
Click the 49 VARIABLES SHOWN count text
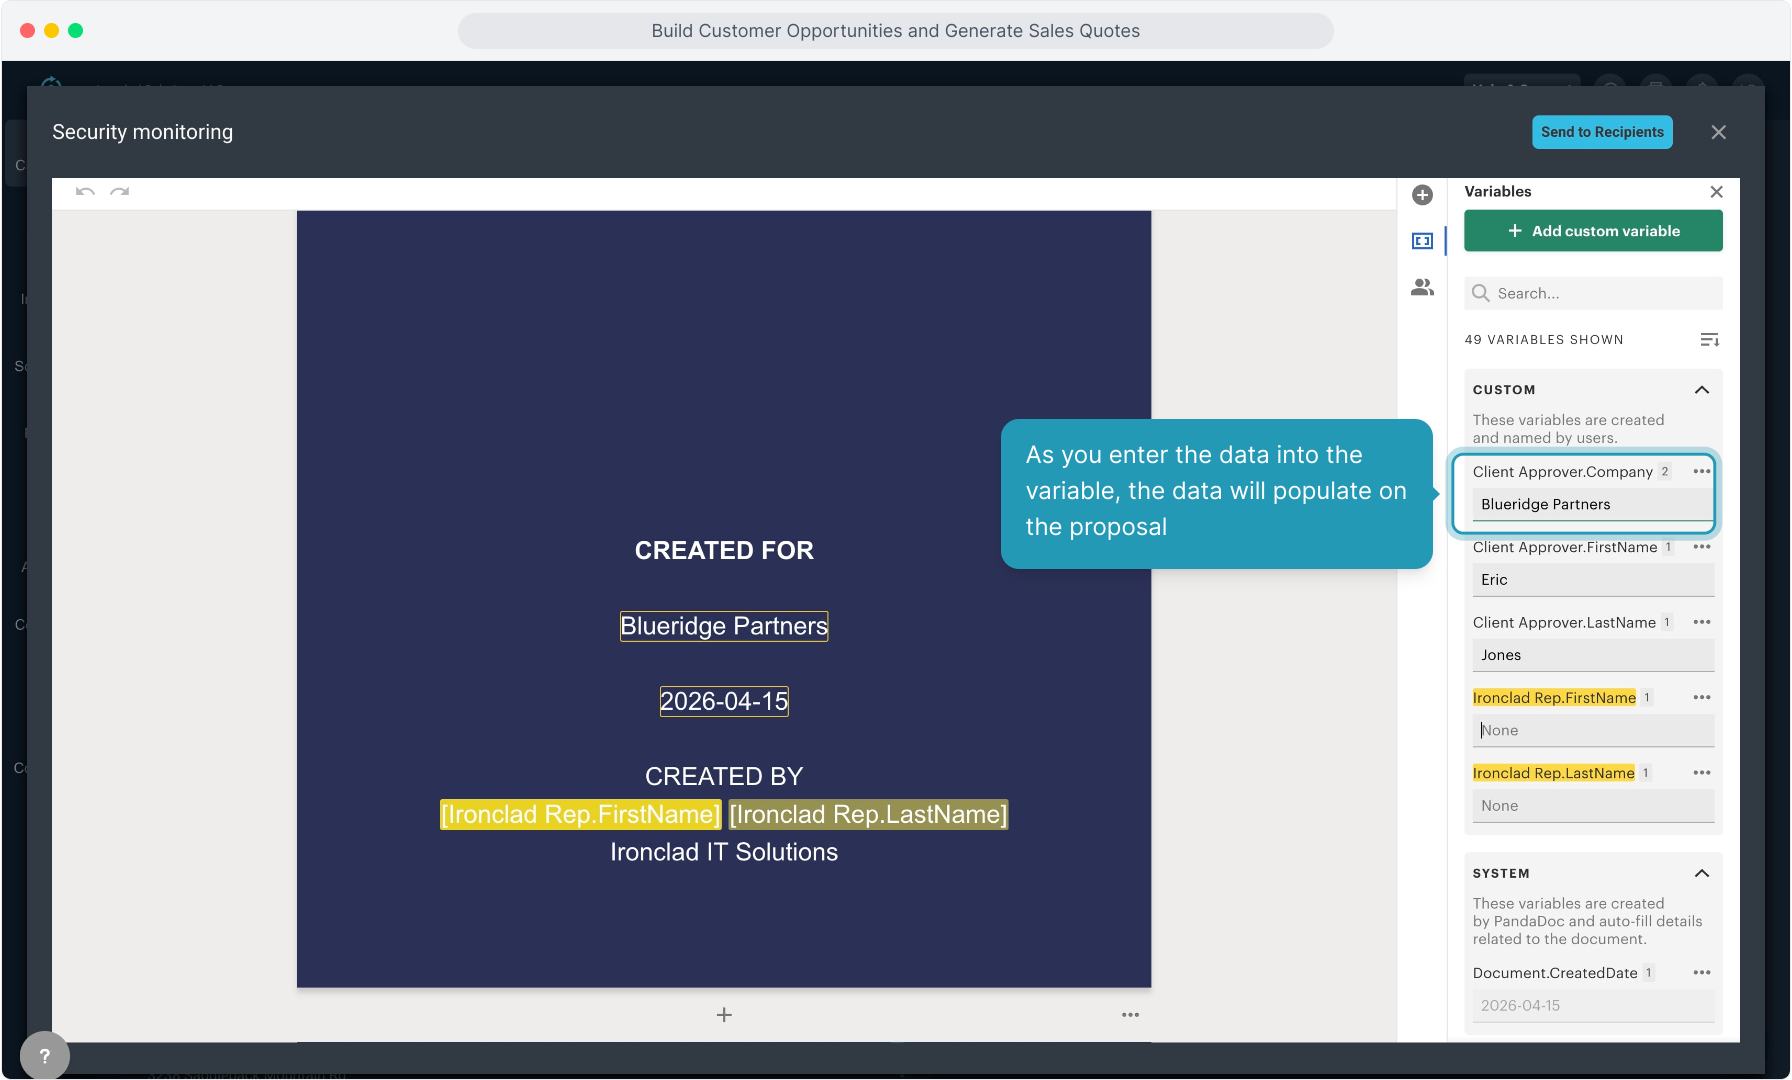tap(1544, 340)
